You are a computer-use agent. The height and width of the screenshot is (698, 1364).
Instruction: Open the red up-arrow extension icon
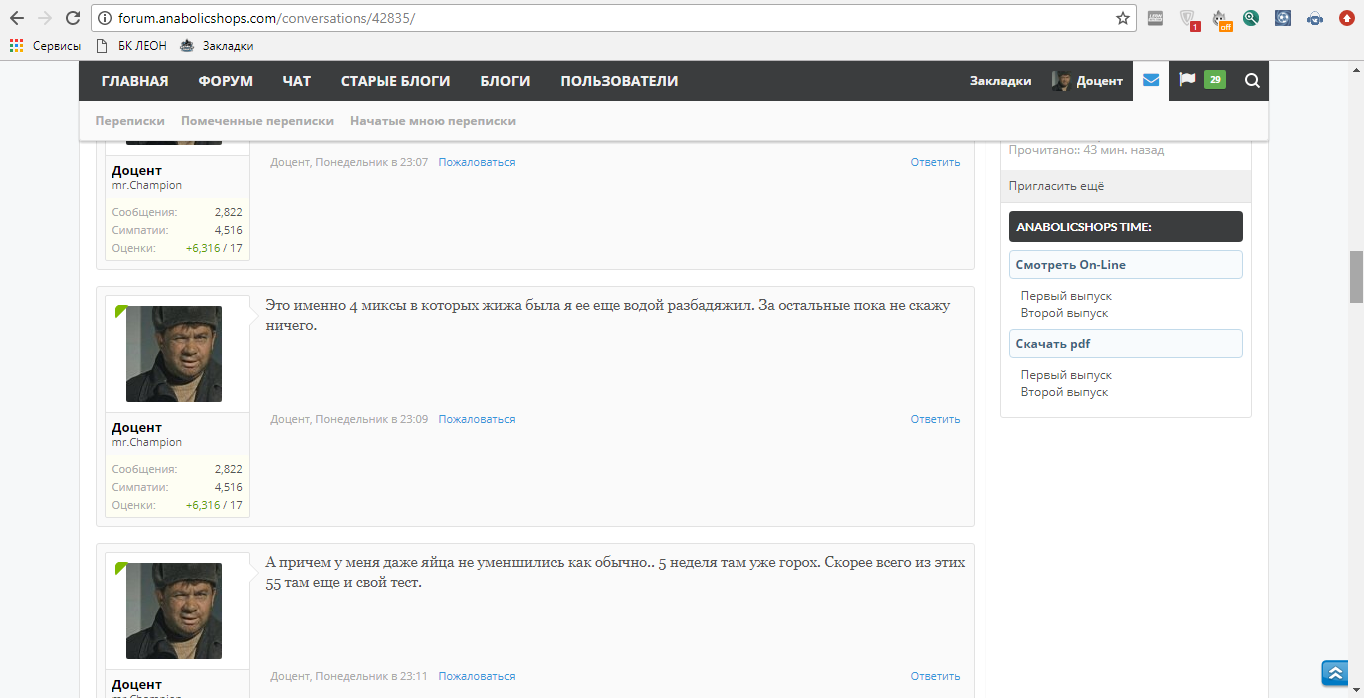click(1346, 18)
